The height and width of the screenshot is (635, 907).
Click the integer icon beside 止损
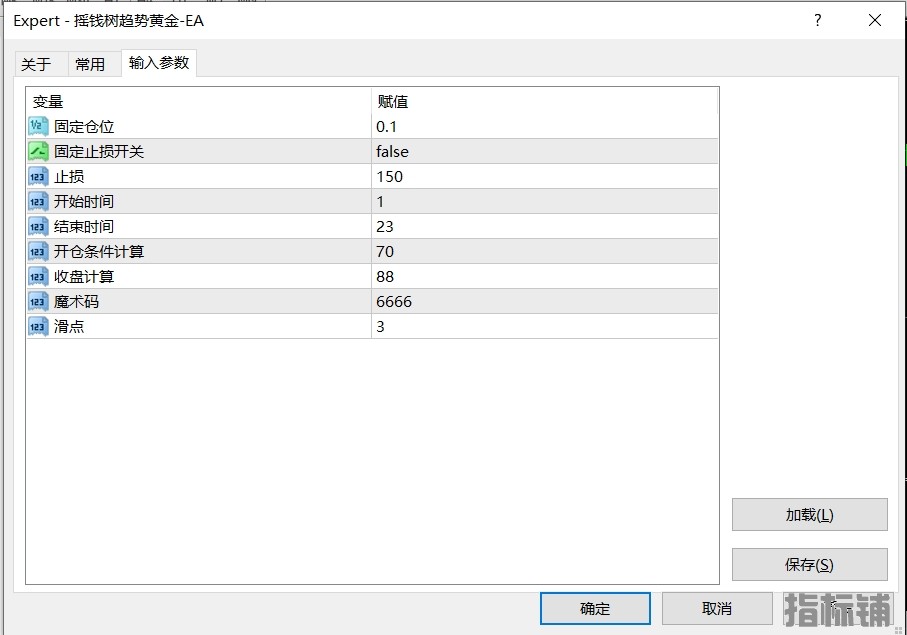tap(38, 176)
